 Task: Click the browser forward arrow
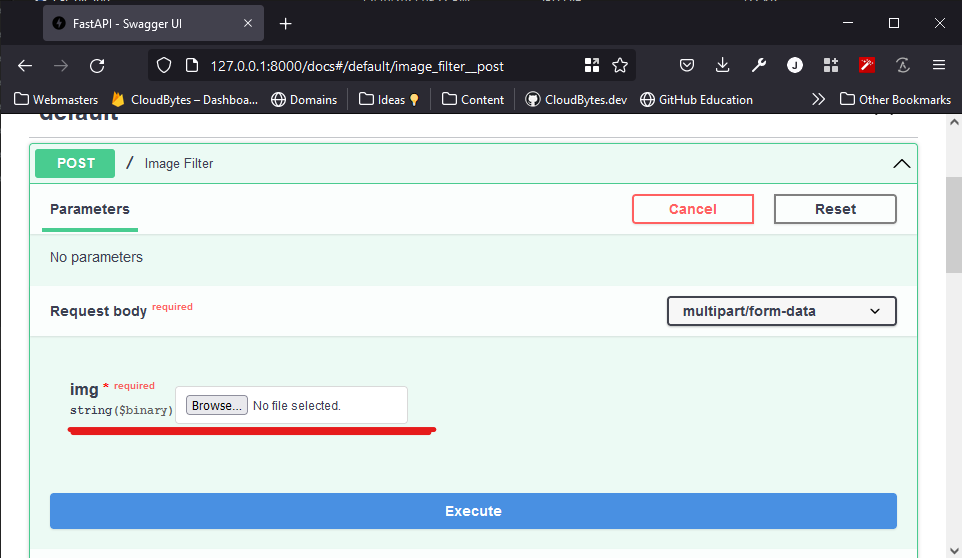pyautogui.click(x=61, y=66)
